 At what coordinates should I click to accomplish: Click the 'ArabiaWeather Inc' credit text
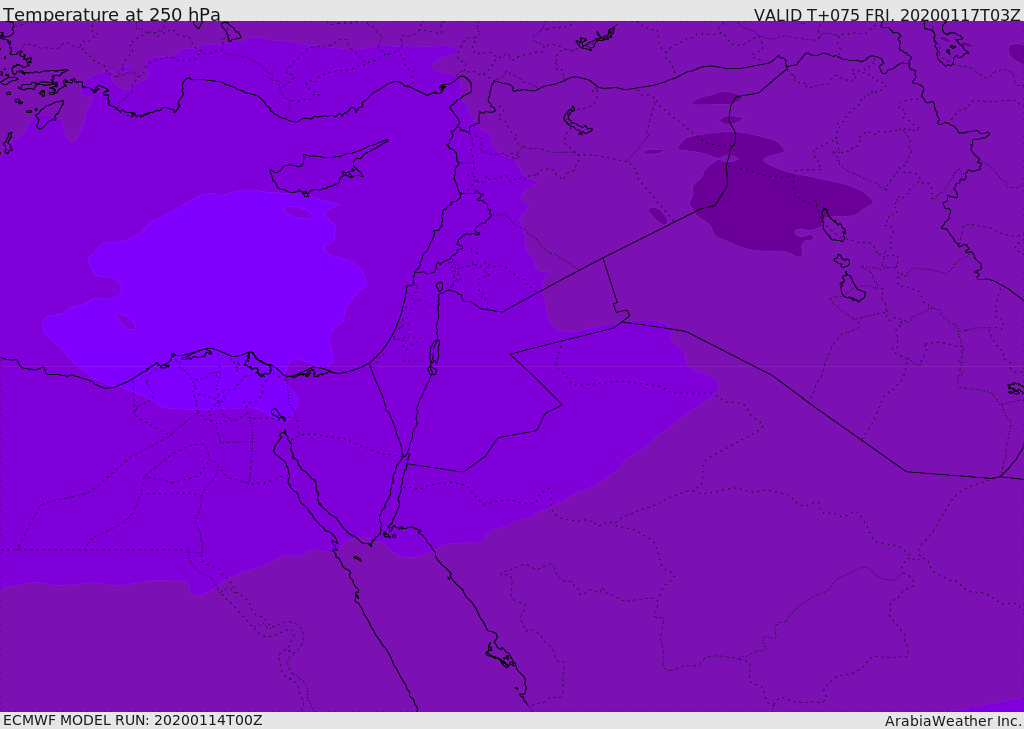pyautogui.click(x=952, y=721)
